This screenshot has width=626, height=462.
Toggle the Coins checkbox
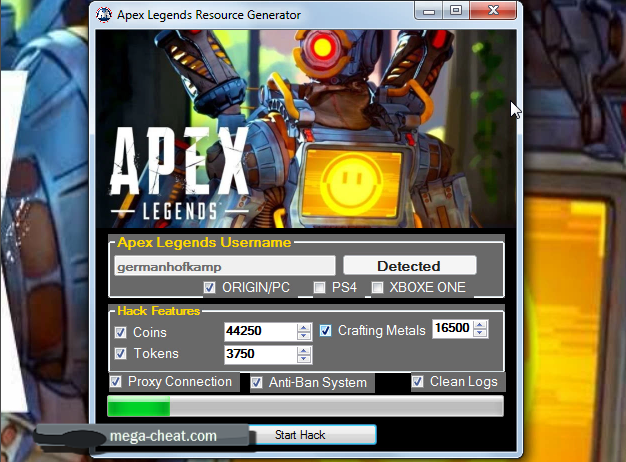point(121,332)
